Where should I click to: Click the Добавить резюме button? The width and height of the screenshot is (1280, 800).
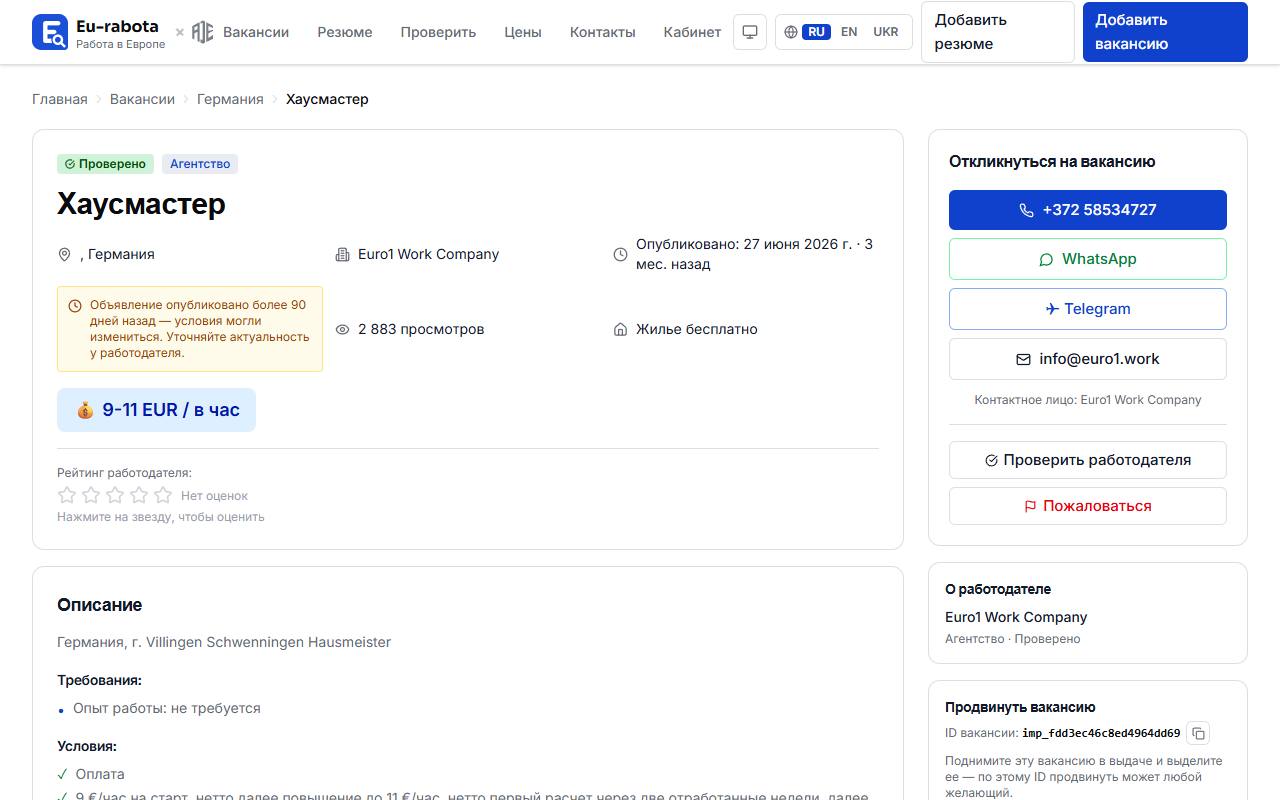(998, 32)
